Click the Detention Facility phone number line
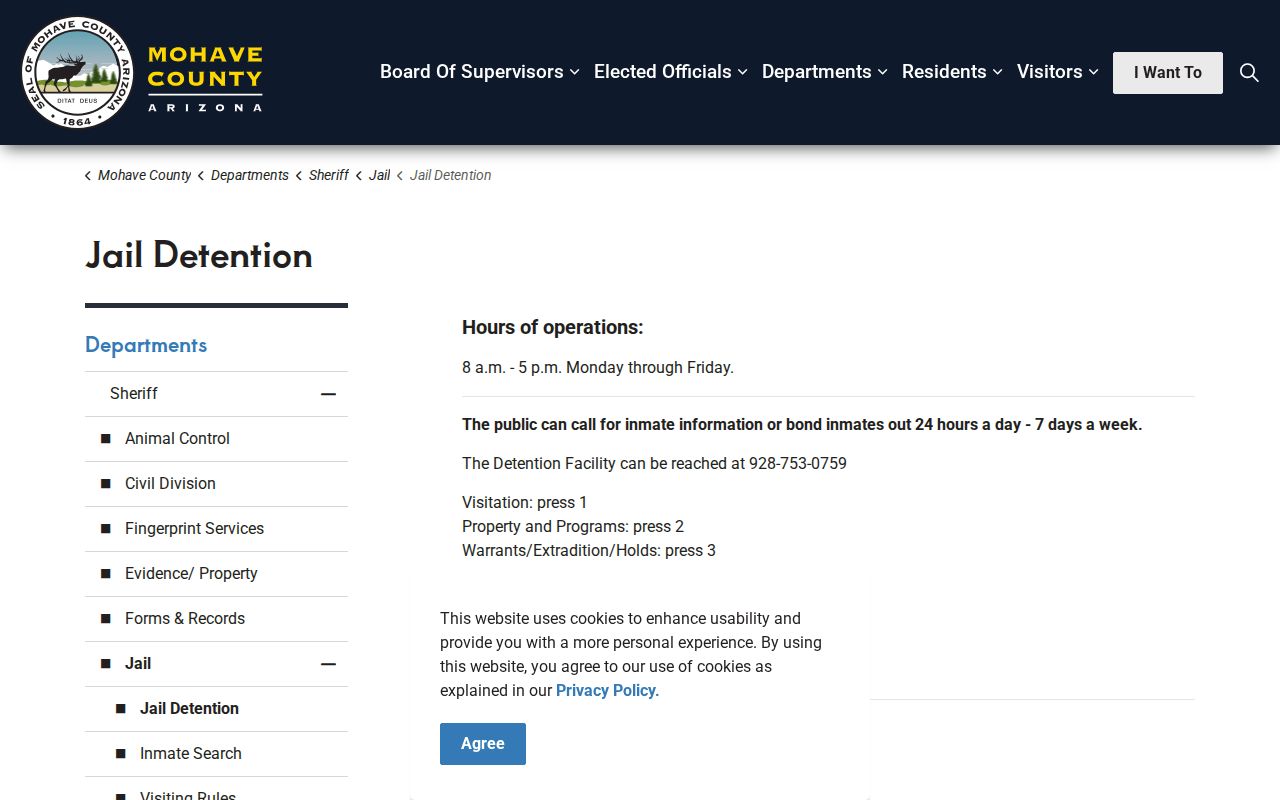Screen dimensions: 1280x800 pyautogui.click(x=654, y=464)
